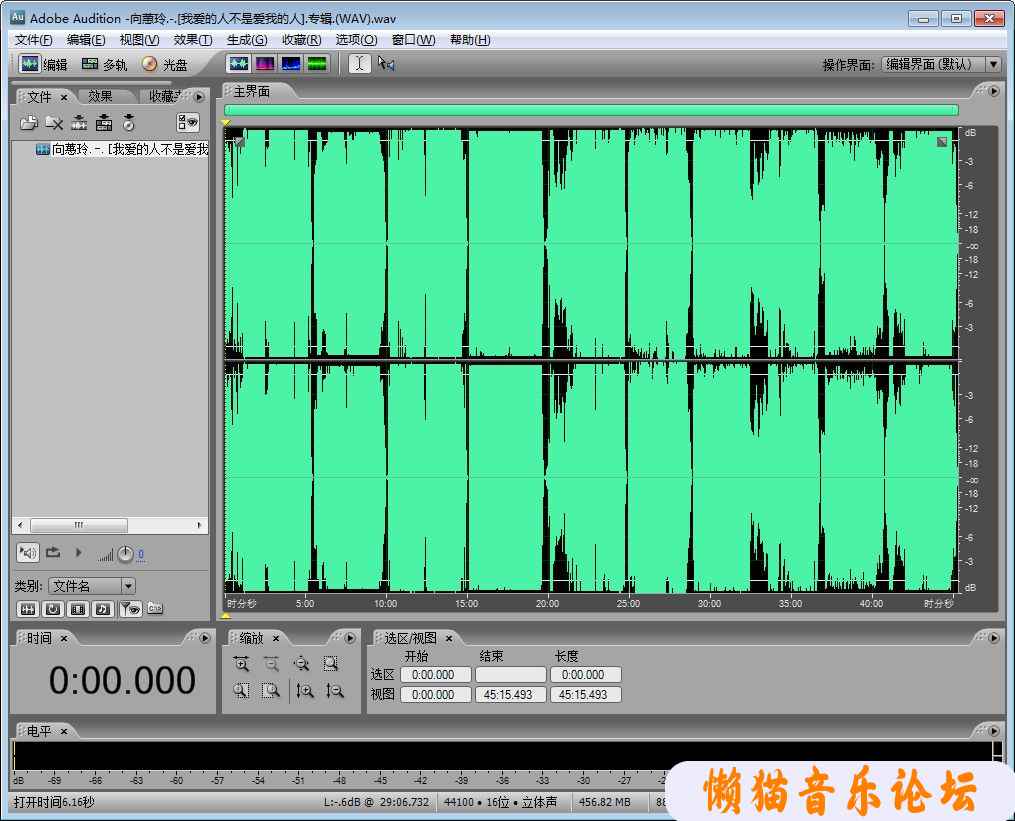This screenshot has width=1015, height=821.
Task: Click zoom in horizontally icon
Action: [x=241, y=664]
